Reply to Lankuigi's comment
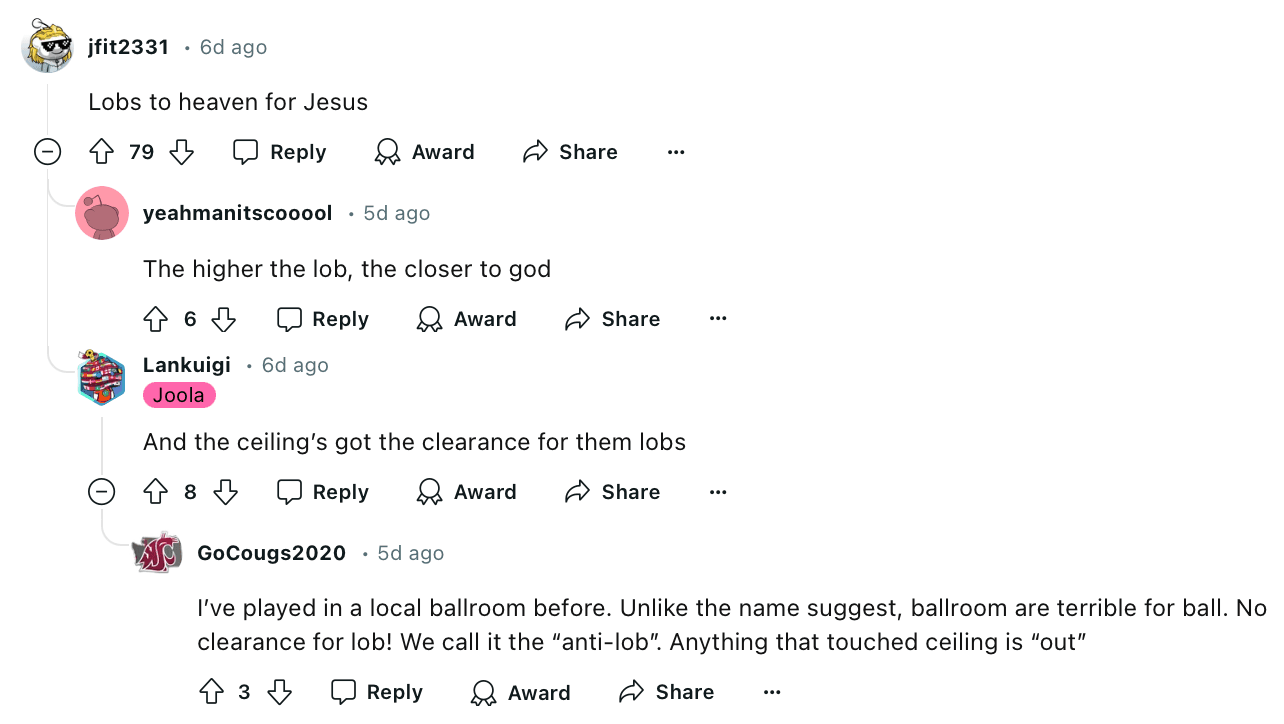 322,492
